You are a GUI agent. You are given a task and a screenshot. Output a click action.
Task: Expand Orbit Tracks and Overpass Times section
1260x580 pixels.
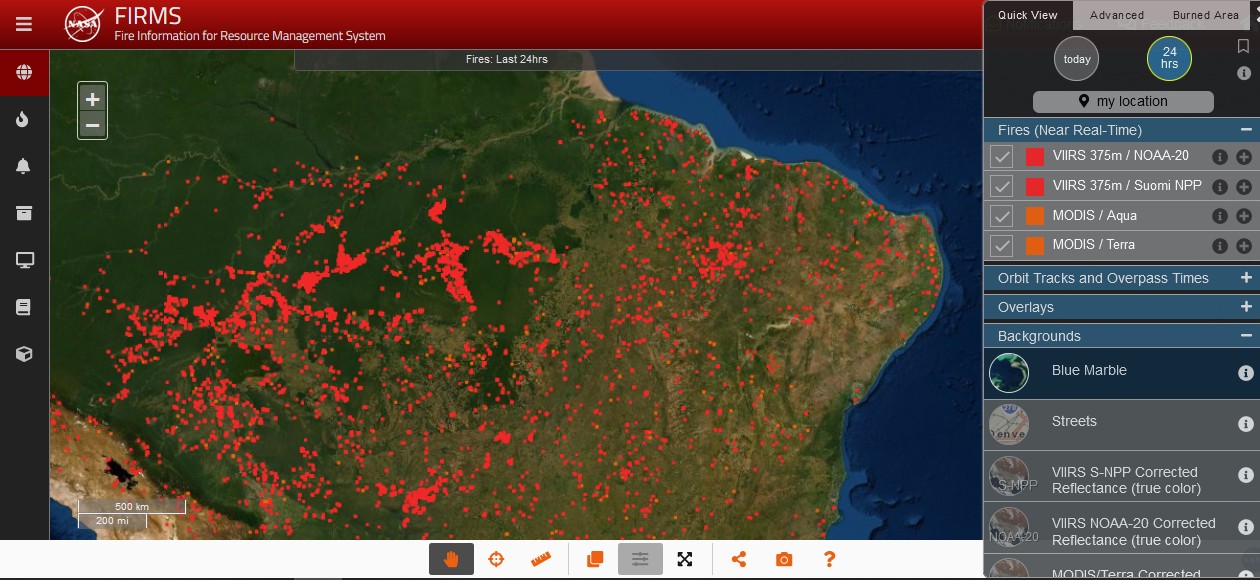pos(1245,278)
